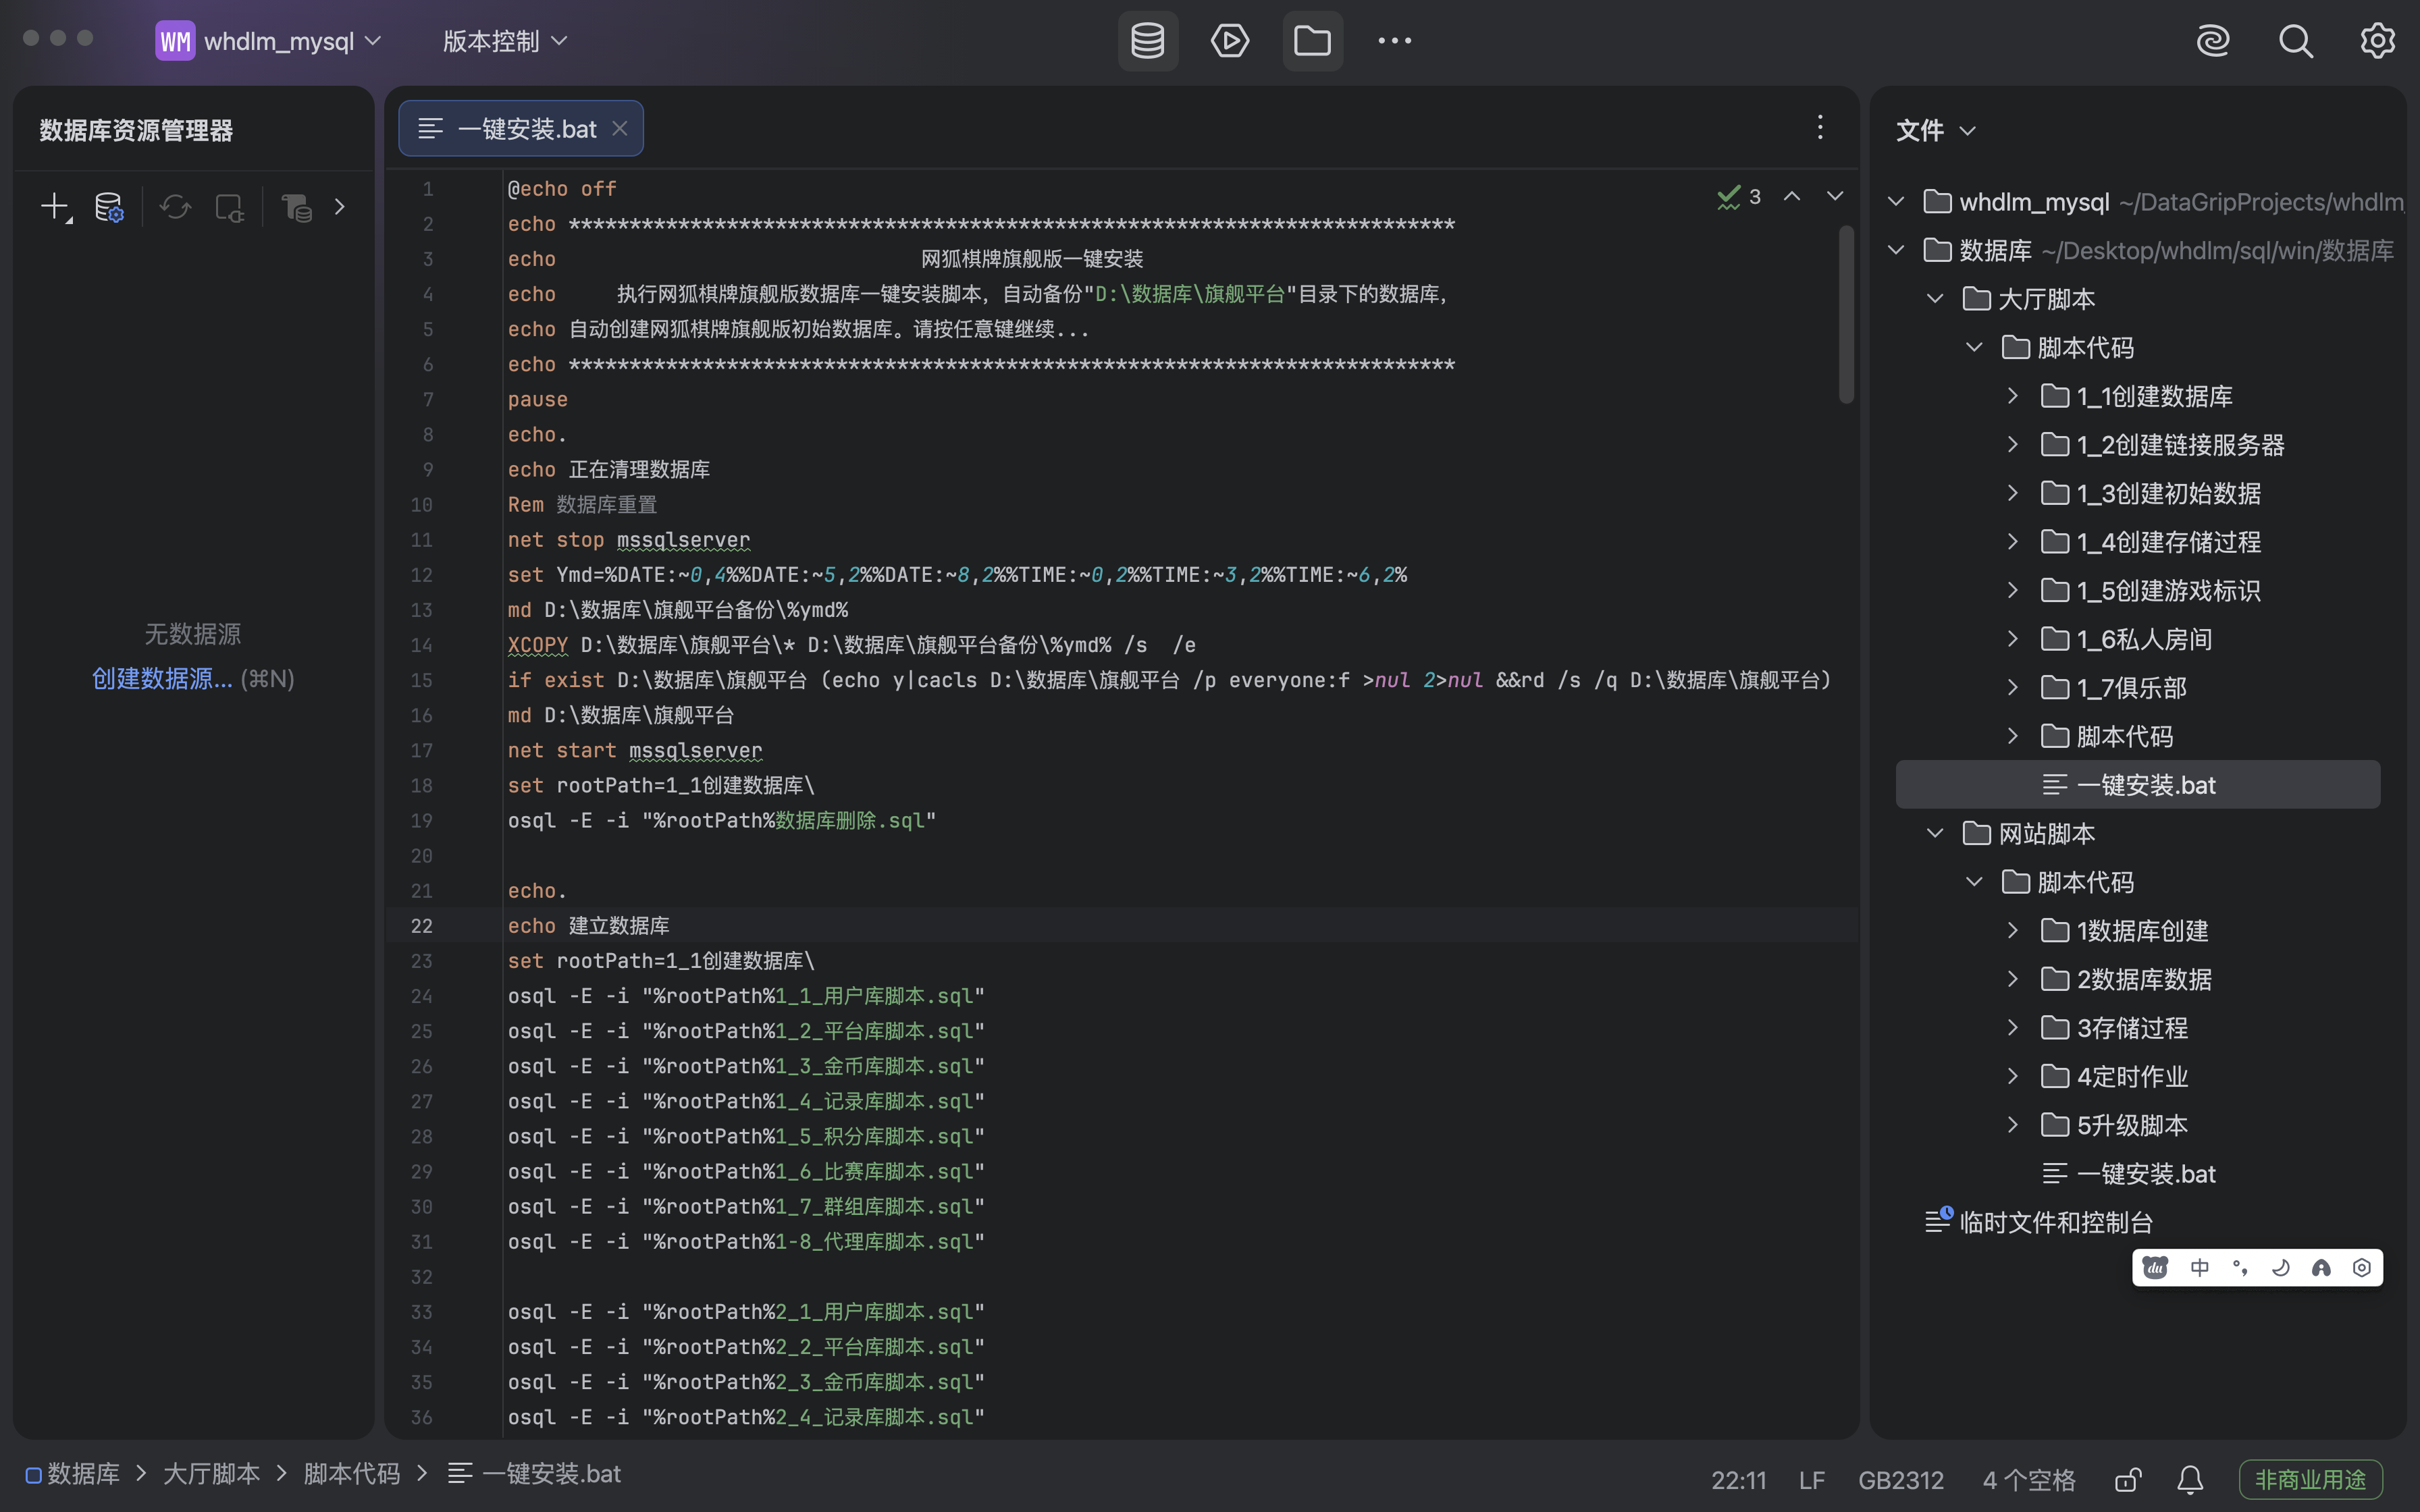The image size is (2420, 1512).
Task: Toggle the read-only lock icon in status bar
Action: click(x=2128, y=1479)
